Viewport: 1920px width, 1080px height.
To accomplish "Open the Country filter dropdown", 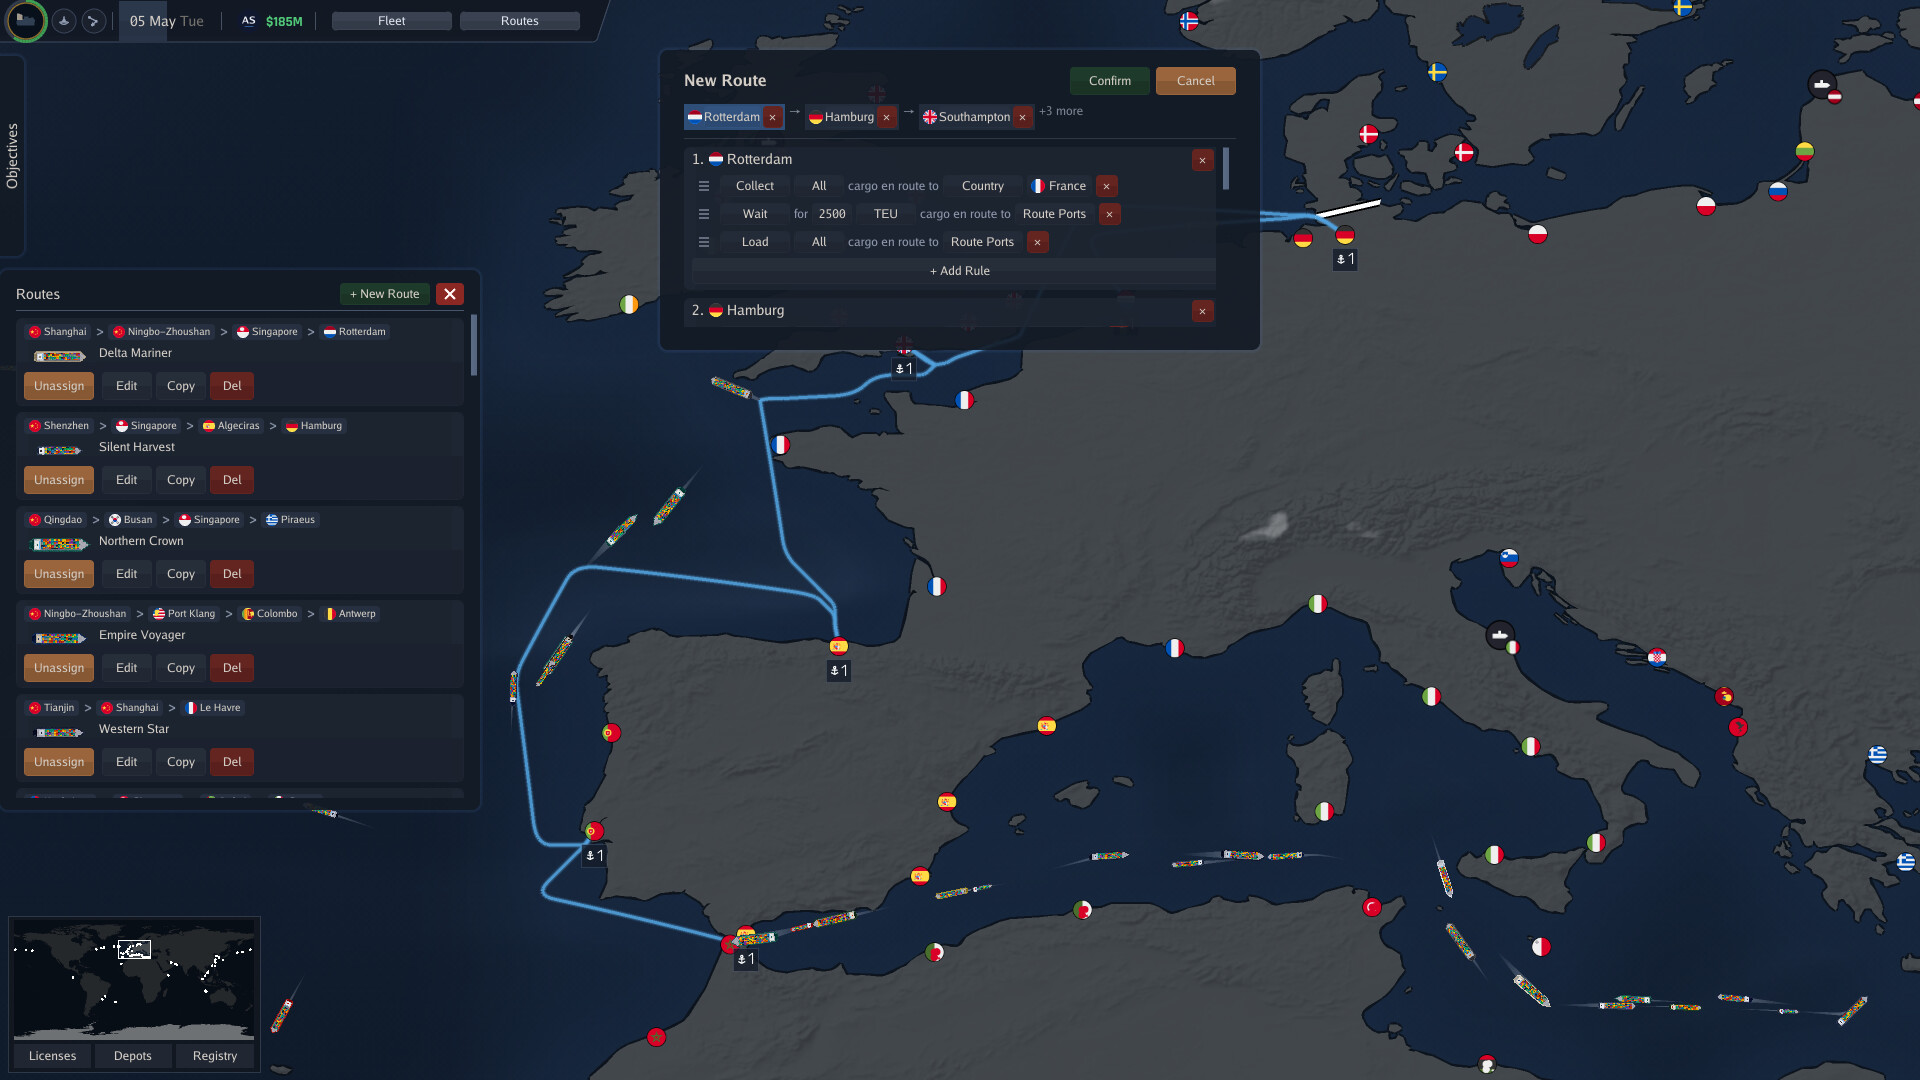I will tap(982, 186).
